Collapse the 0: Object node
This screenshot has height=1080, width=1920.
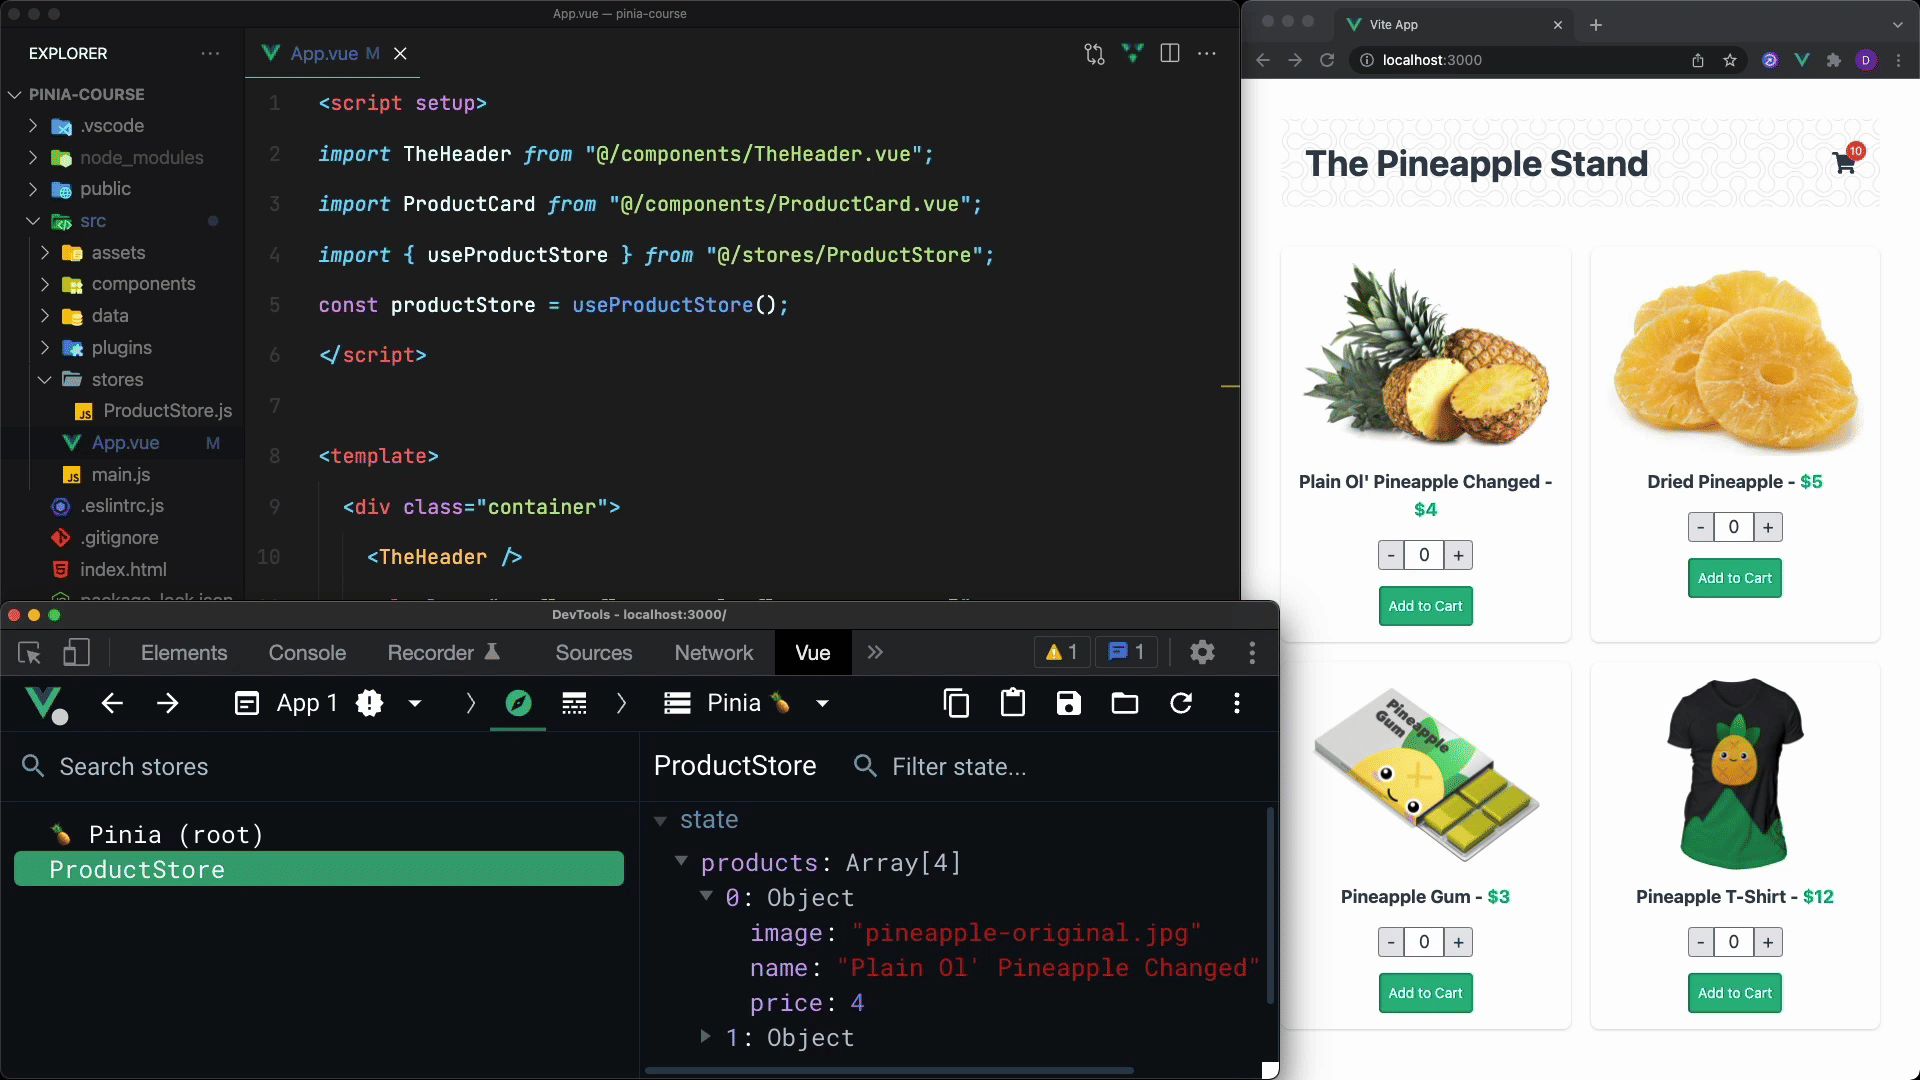click(706, 896)
